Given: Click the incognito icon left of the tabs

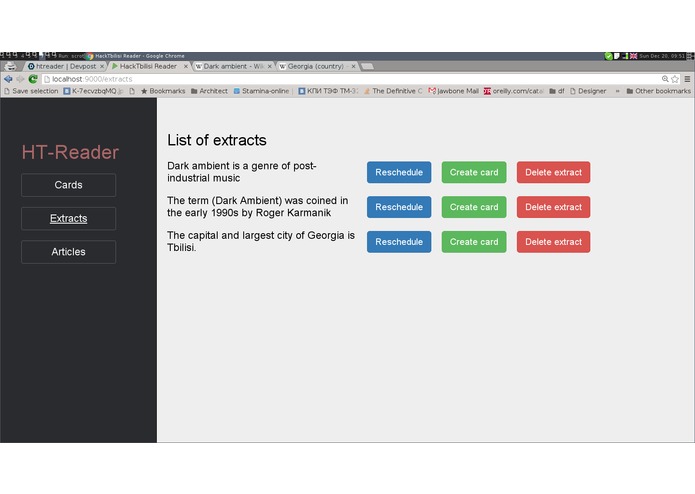Looking at the screenshot, I should tap(10, 66).
